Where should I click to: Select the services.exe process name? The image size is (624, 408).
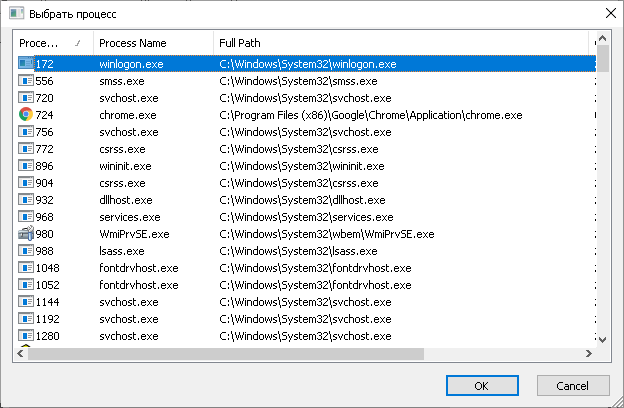click(130, 217)
